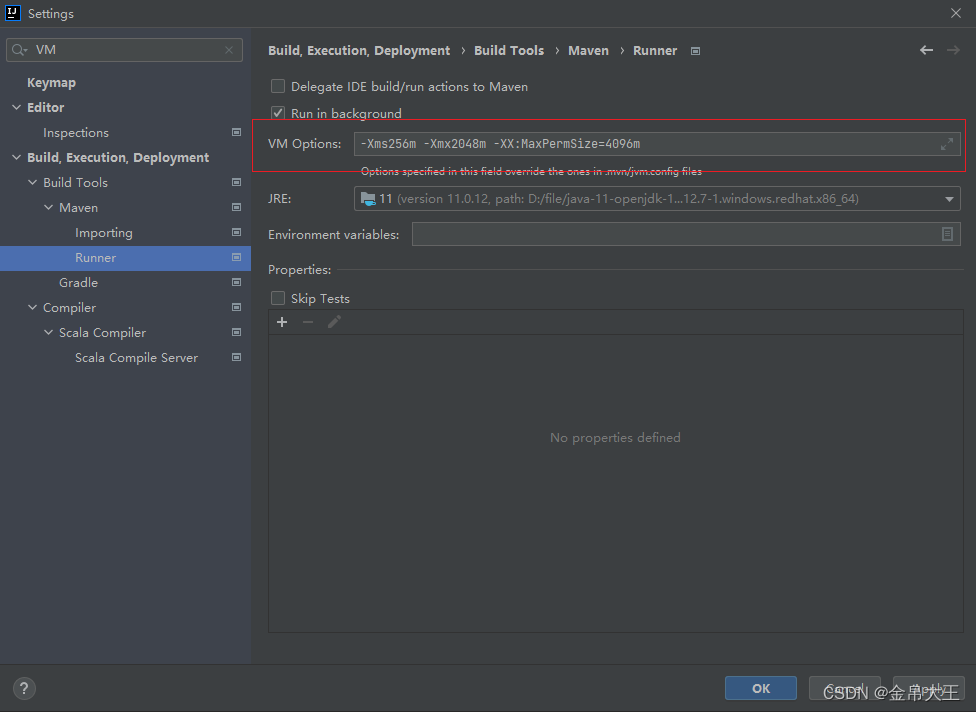Click the Runner breadcrumb
Screen dimensions: 976x712
(655, 51)
